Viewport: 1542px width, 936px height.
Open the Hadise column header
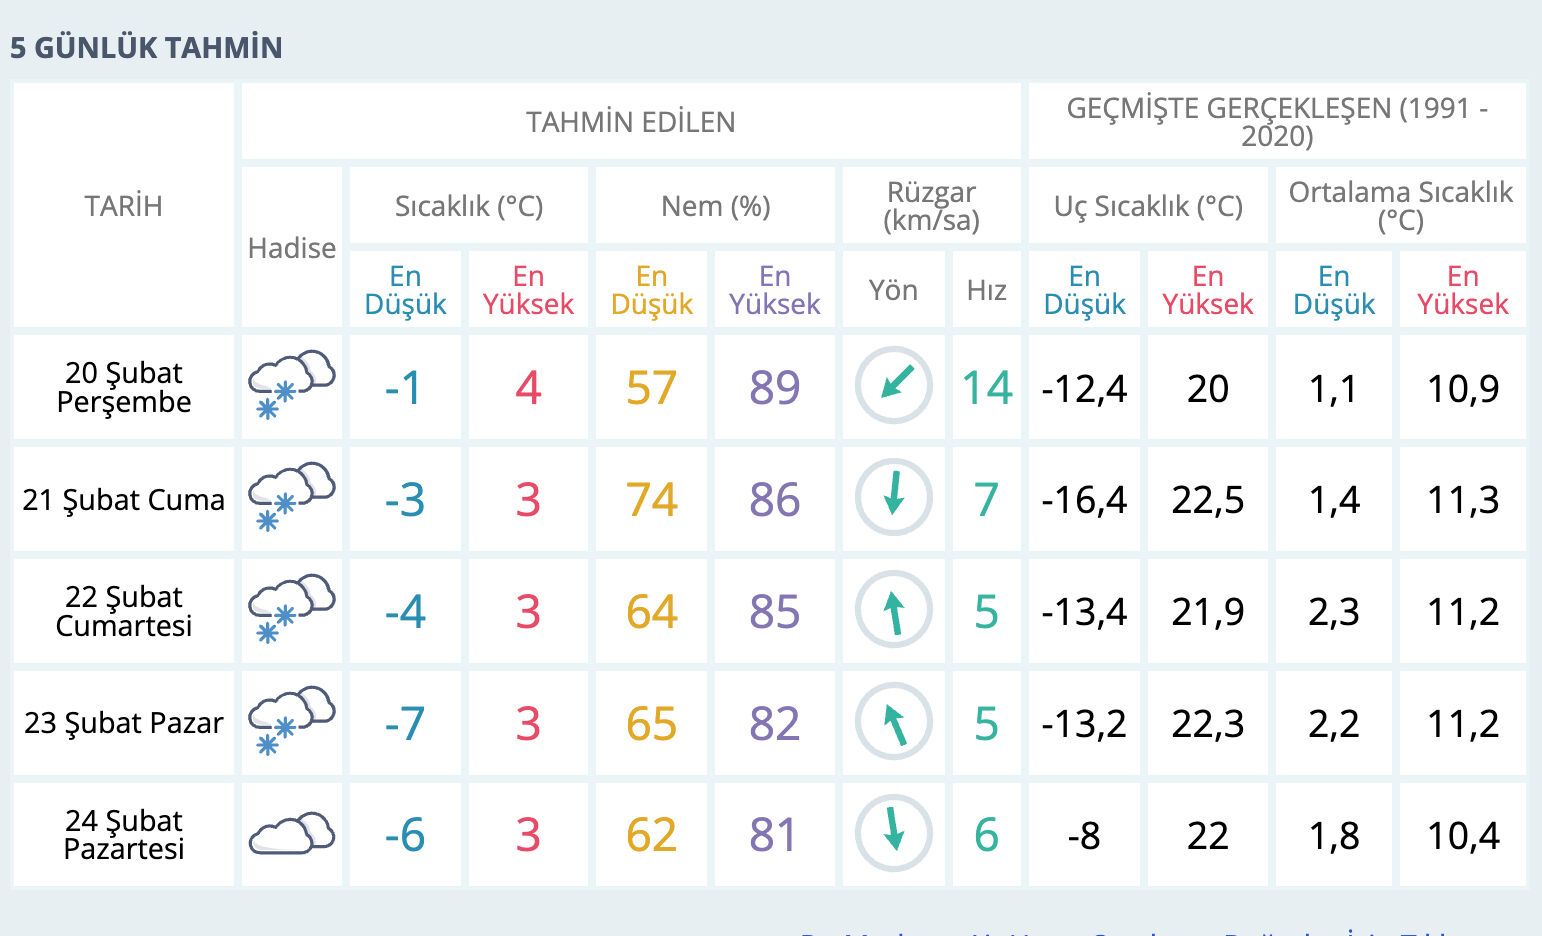point(291,249)
